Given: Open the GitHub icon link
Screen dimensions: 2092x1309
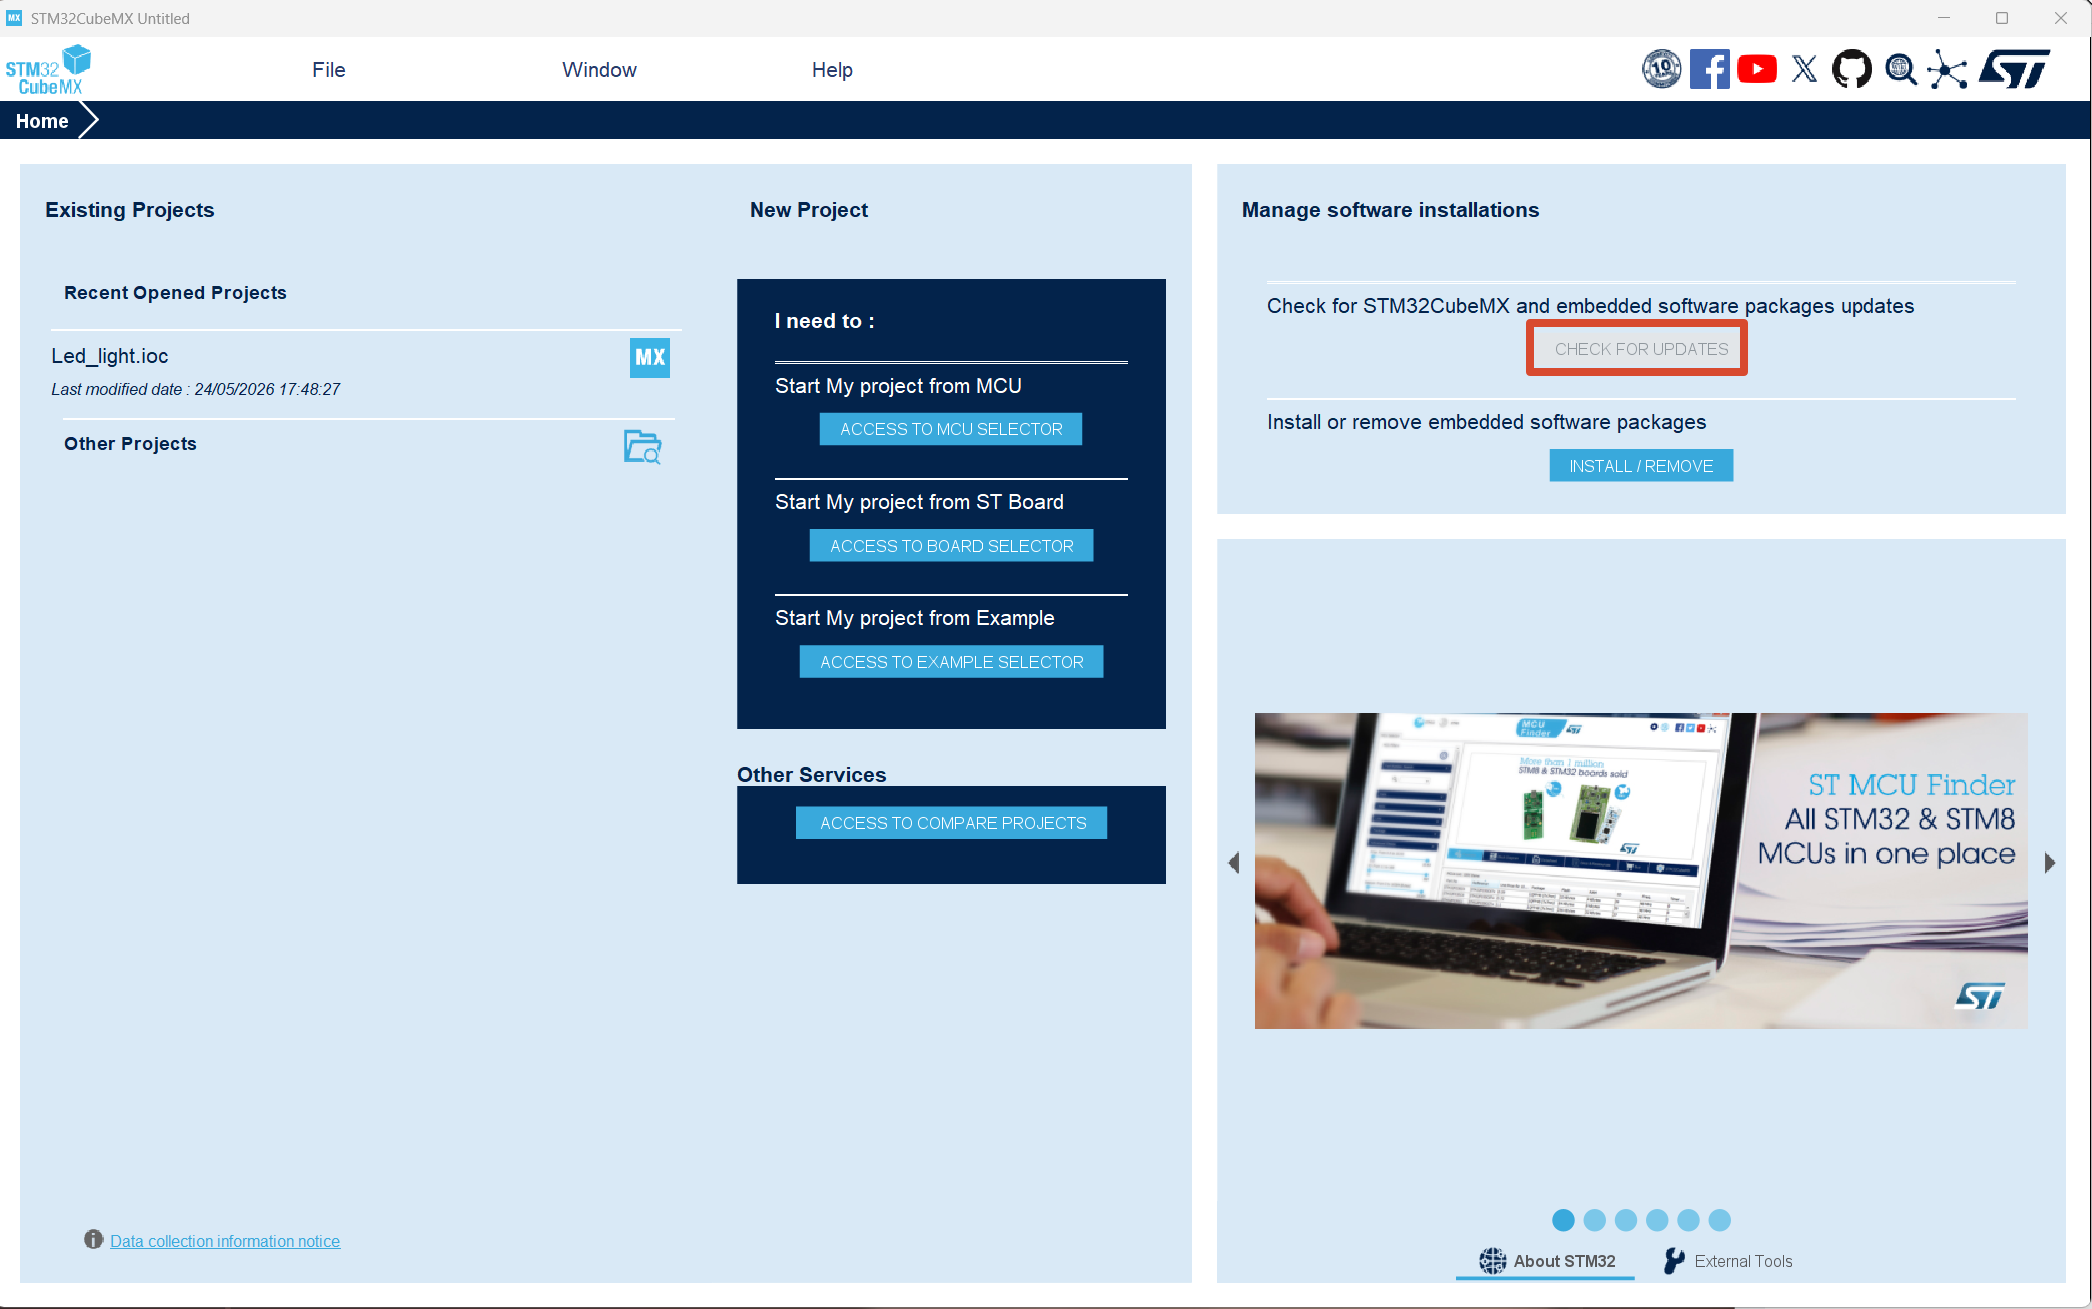Looking at the screenshot, I should [x=1852, y=69].
